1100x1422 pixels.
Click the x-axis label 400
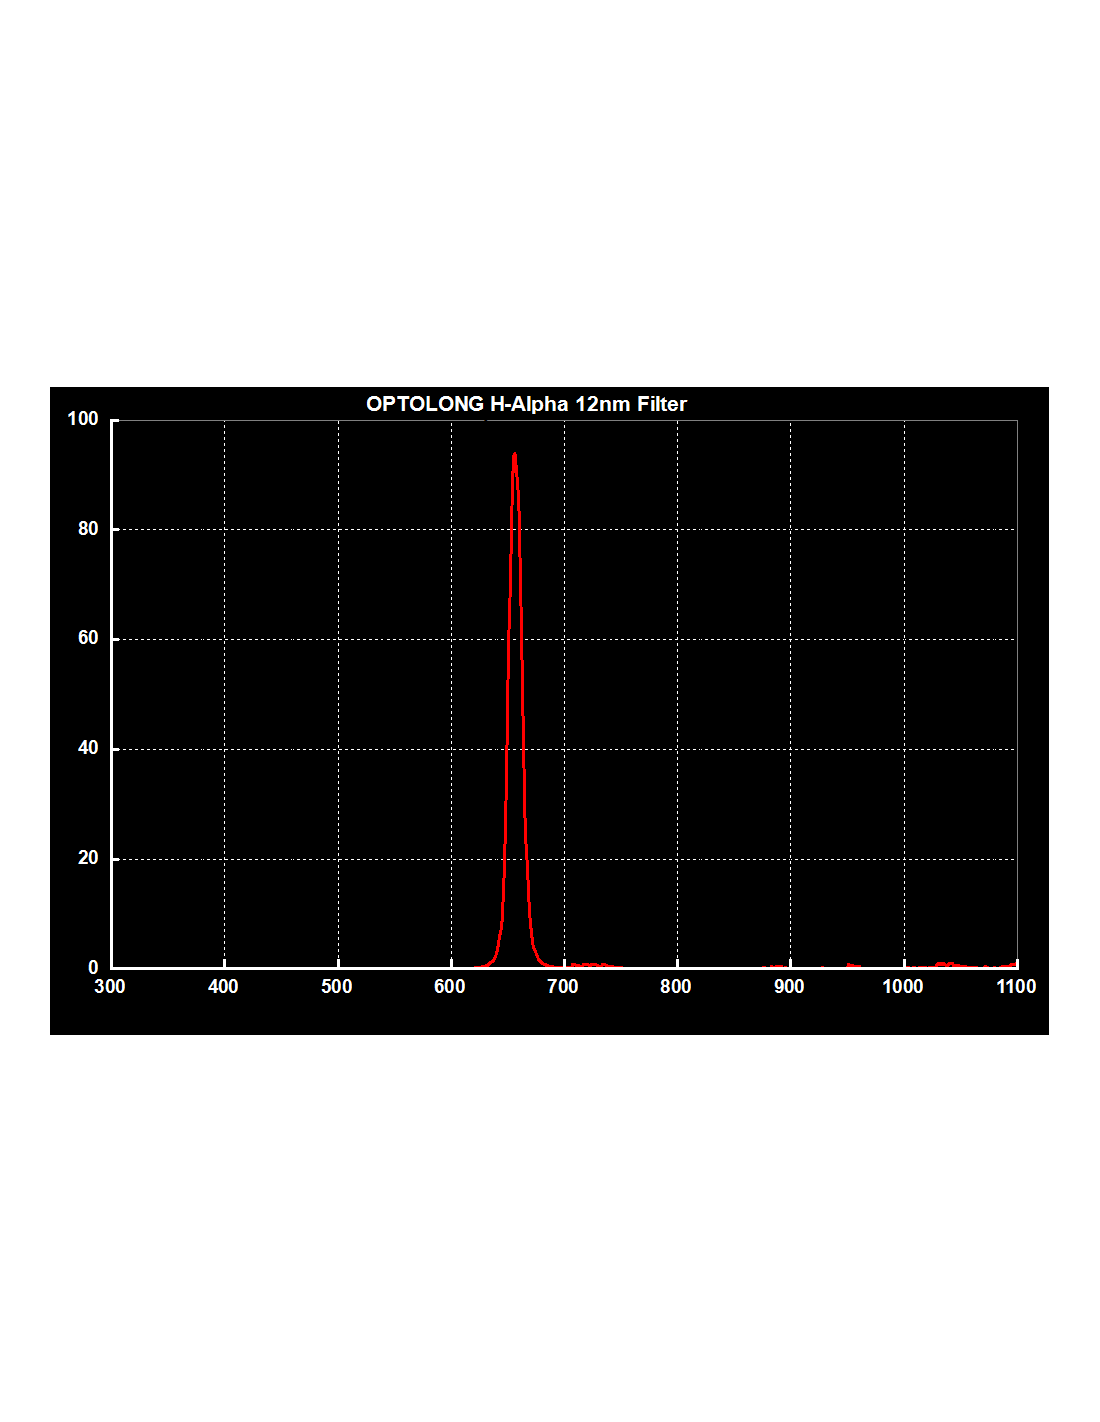click(223, 987)
